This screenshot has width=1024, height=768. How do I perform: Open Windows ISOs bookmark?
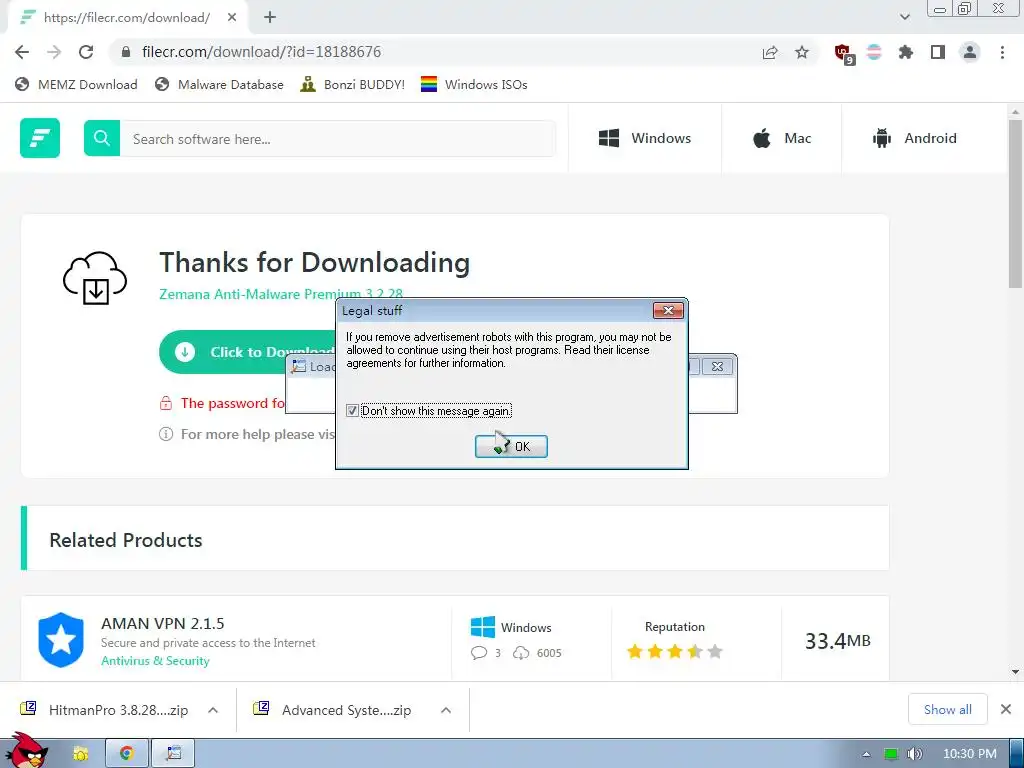click(474, 84)
